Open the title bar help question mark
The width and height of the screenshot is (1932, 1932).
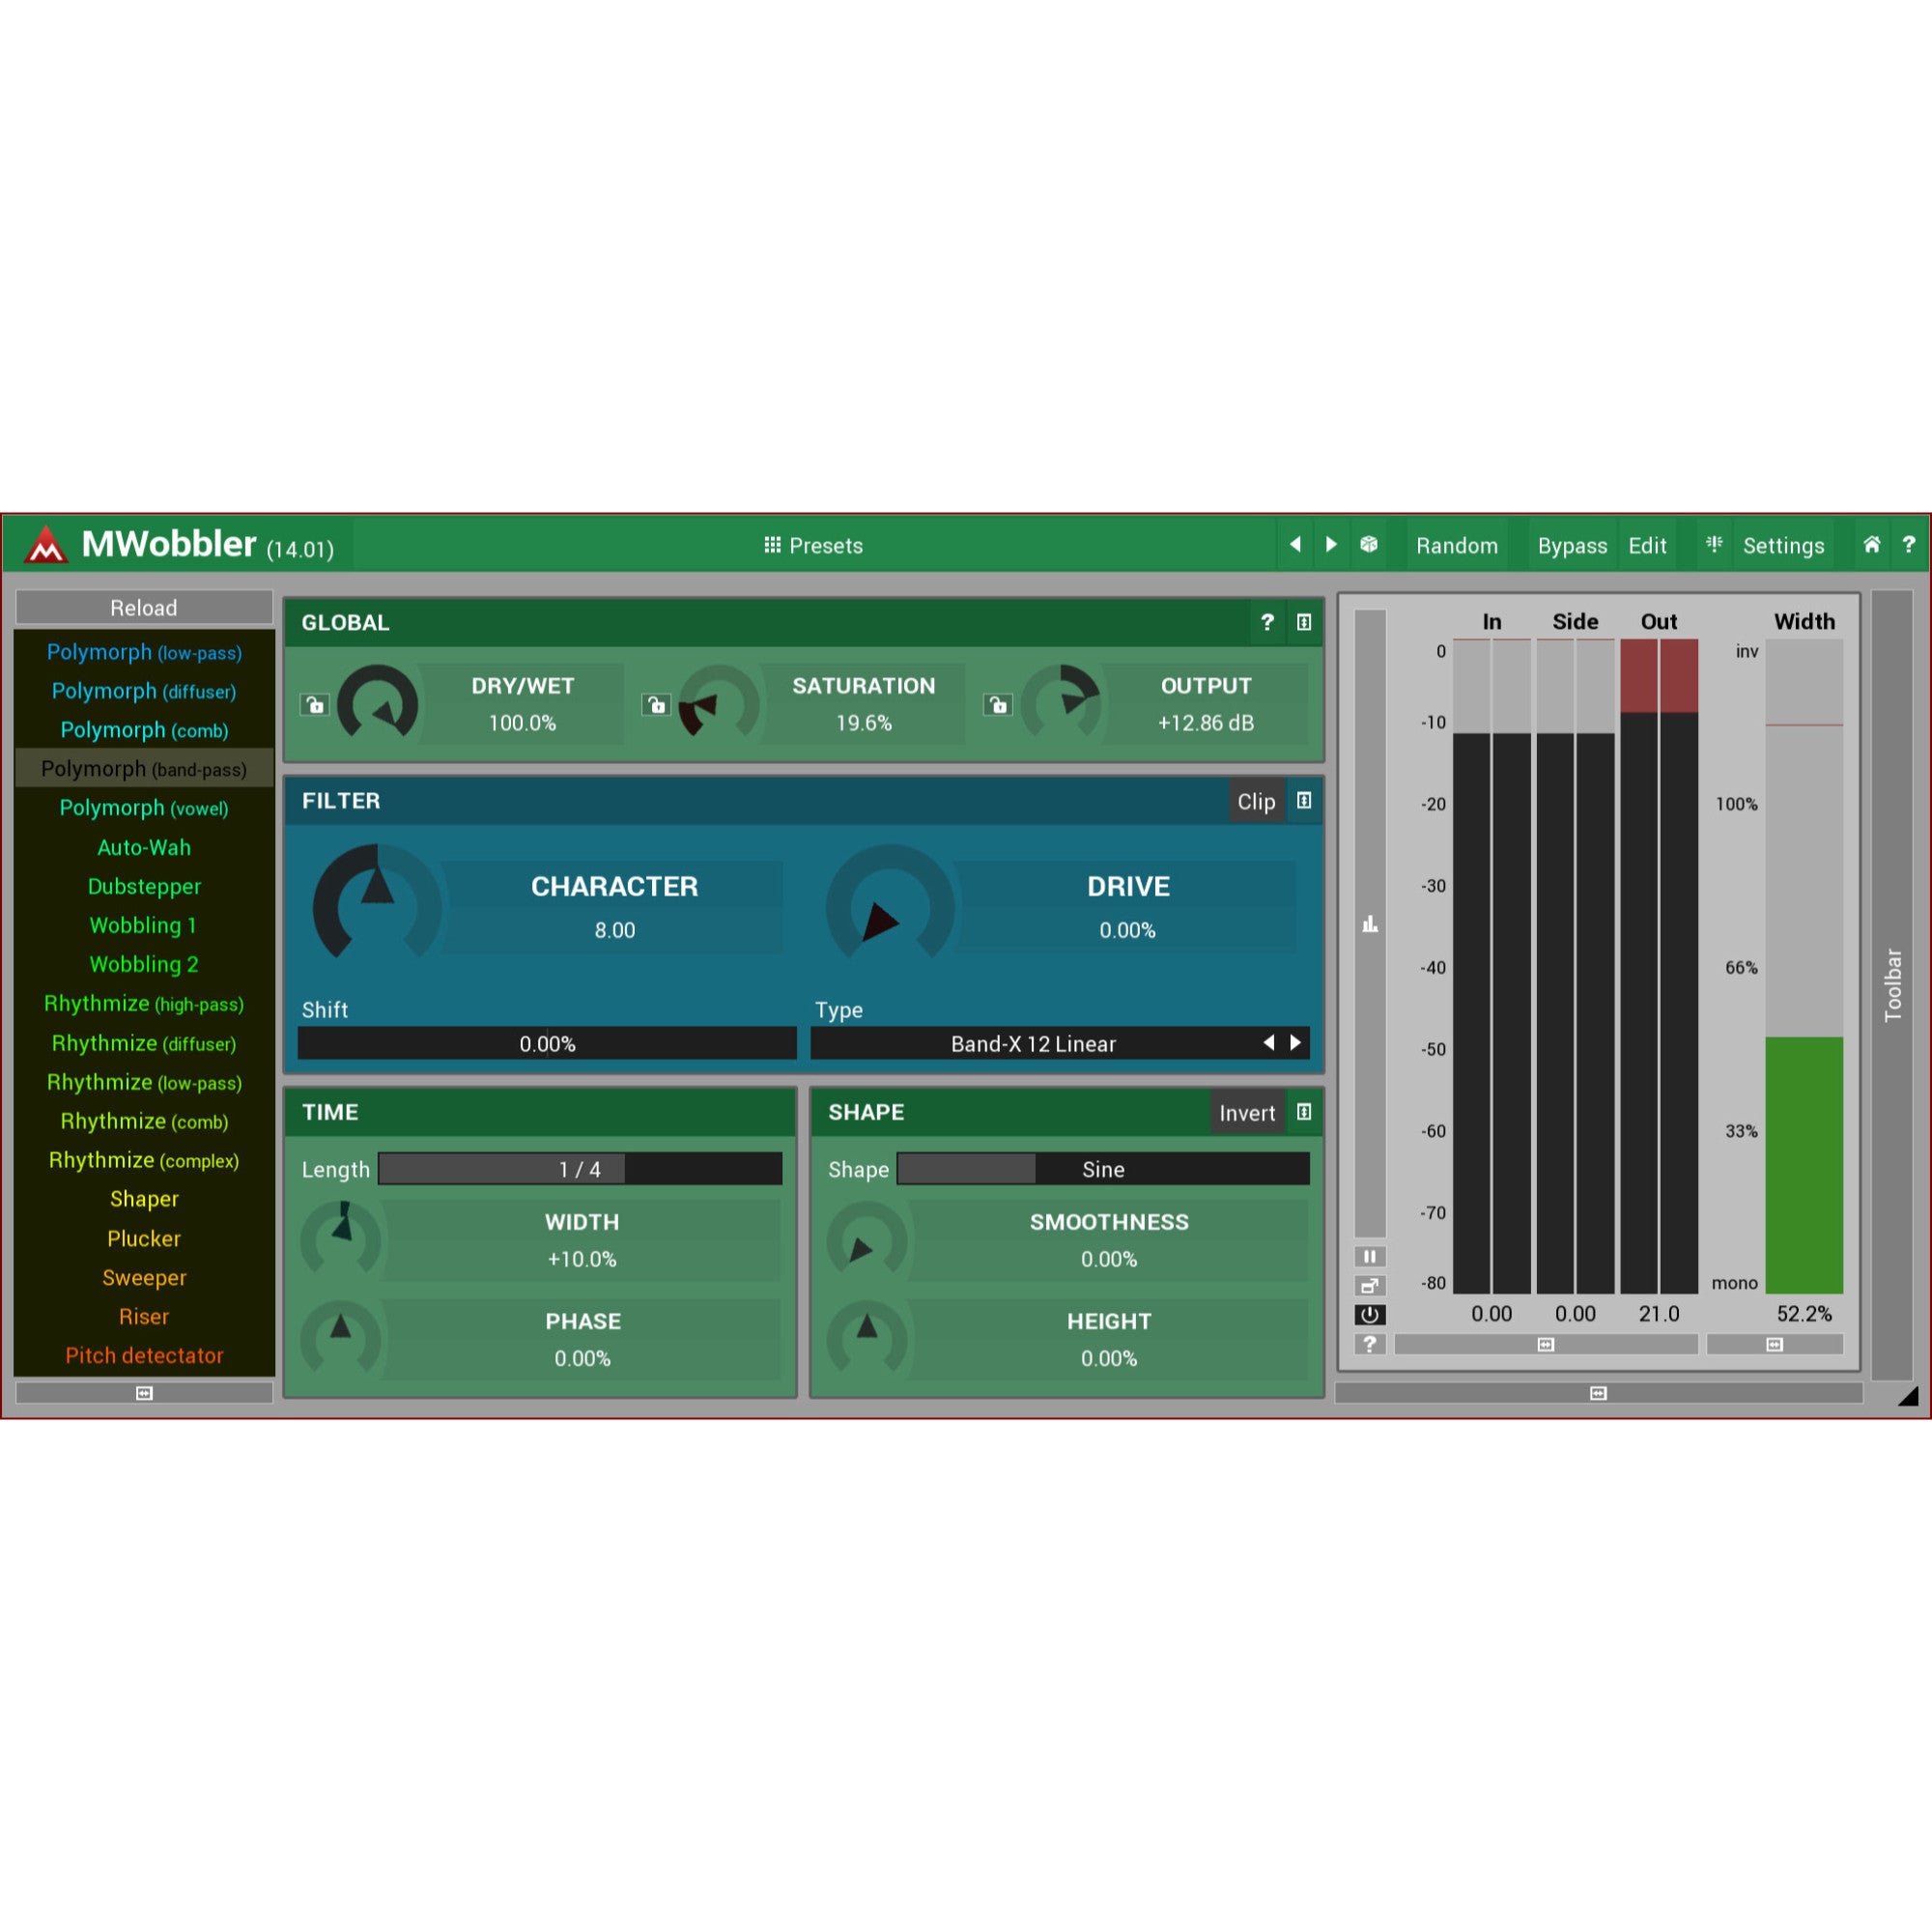[1909, 545]
